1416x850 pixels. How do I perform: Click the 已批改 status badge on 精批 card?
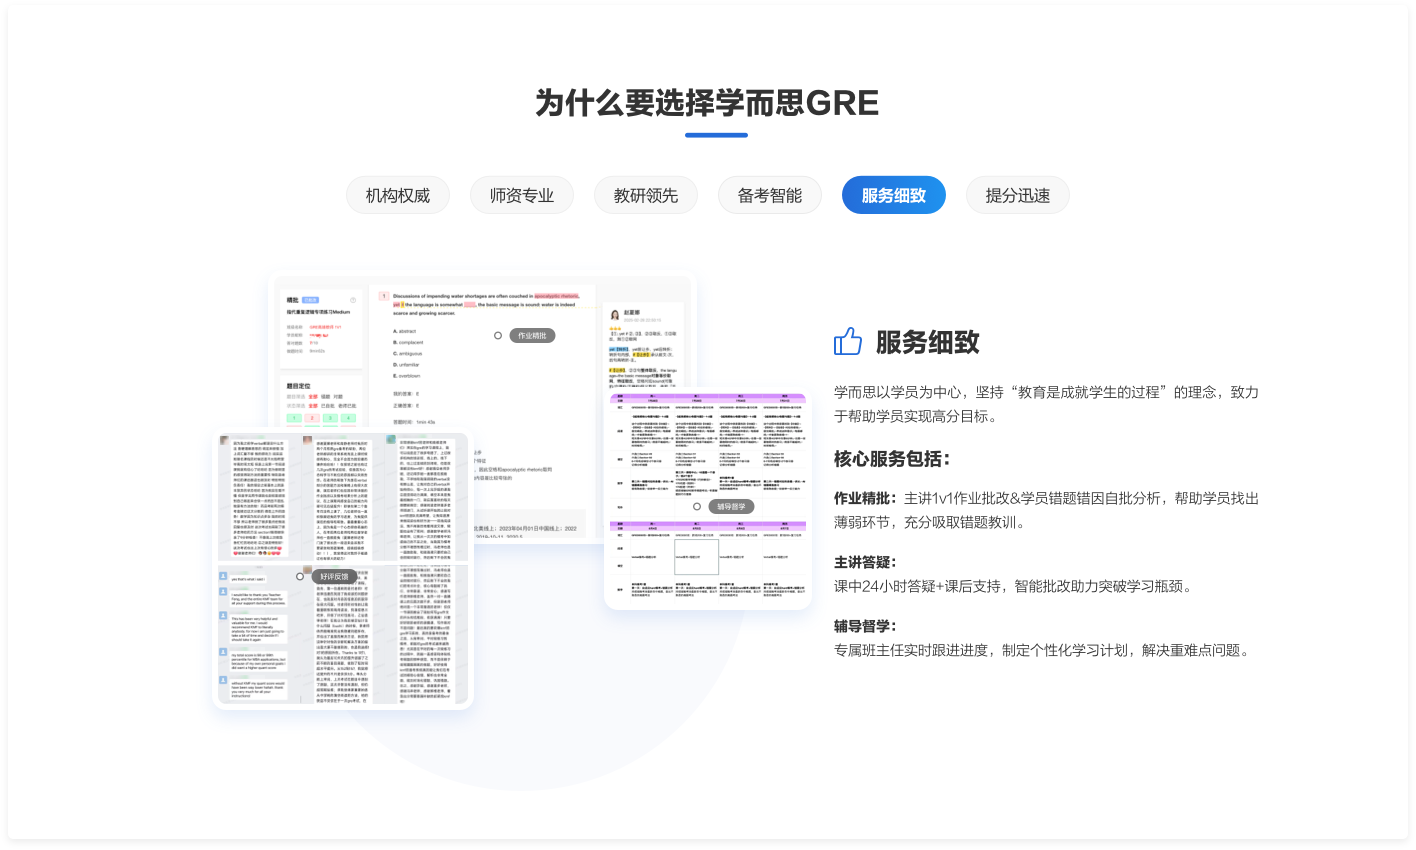pos(311,300)
